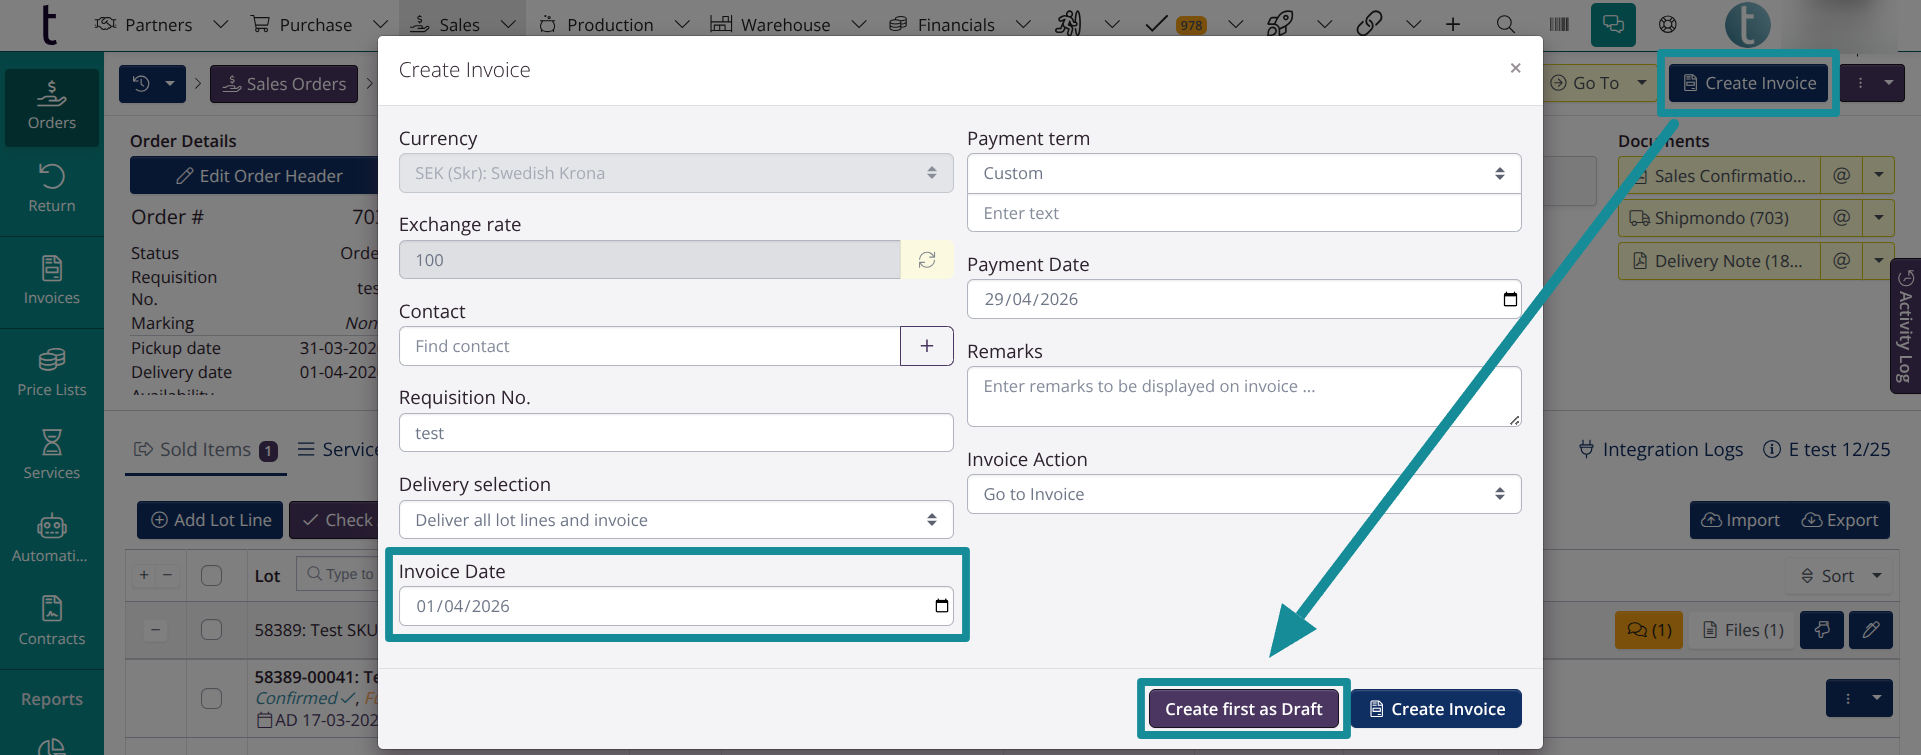
Task: Open the barcode scanner icon
Action: [1559, 25]
